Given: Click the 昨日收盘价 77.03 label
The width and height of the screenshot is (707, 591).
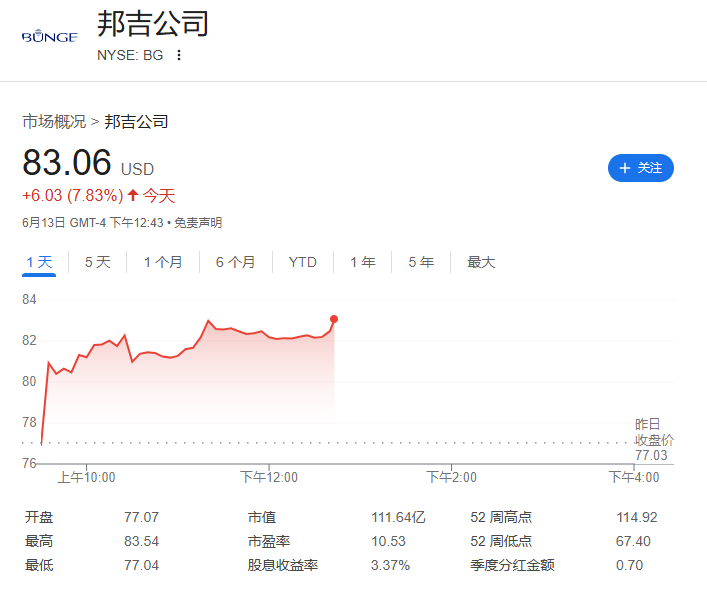Looking at the screenshot, I should point(654,440).
